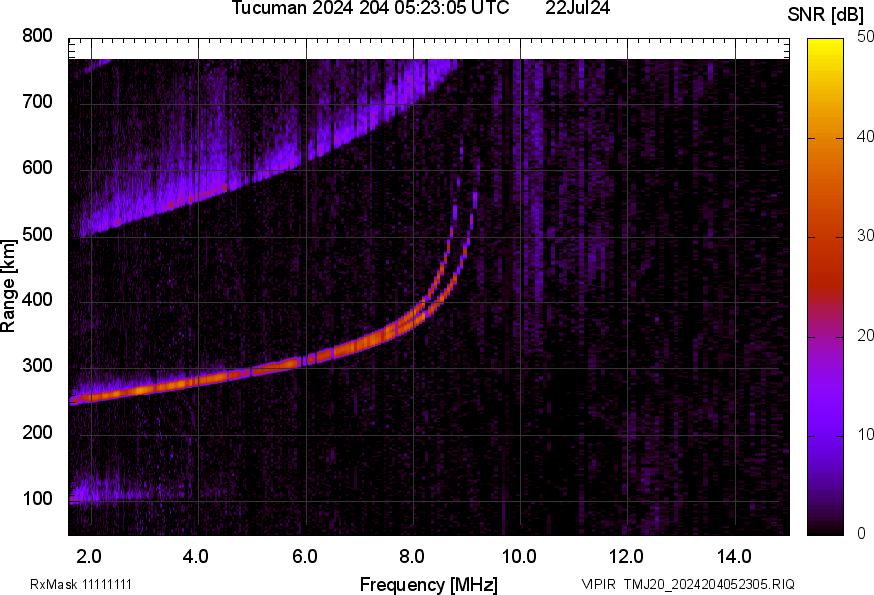The width and height of the screenshot is (874, 595).
Task: Click the colorbar tick label "50"
Action: pyautogui.click(x=865, y=37)
